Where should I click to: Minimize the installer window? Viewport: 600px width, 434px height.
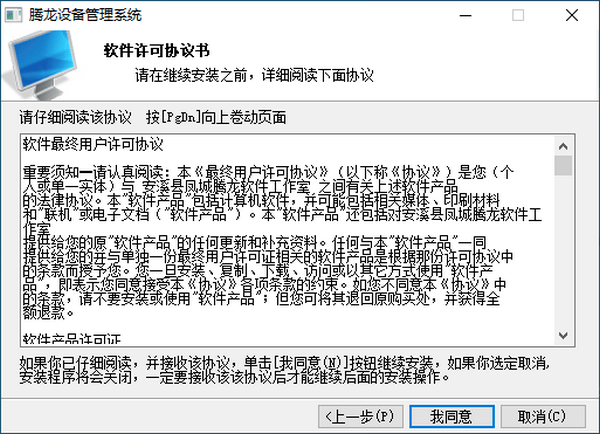(465, 15)
